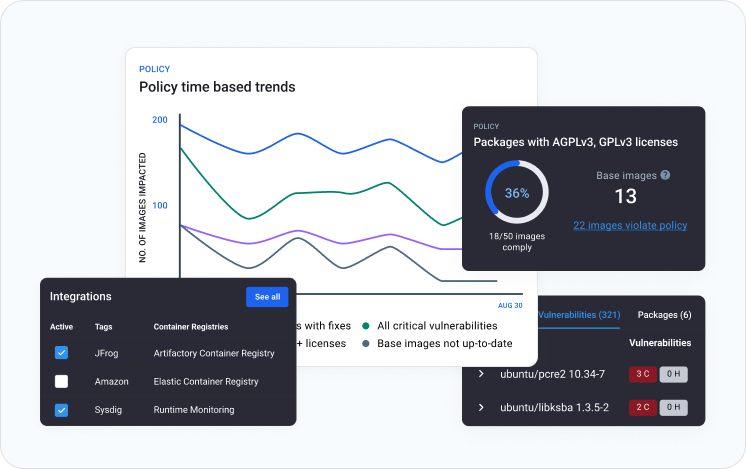
Task: Select the AUG 30 date axis label
Action: tap(510, 305)
